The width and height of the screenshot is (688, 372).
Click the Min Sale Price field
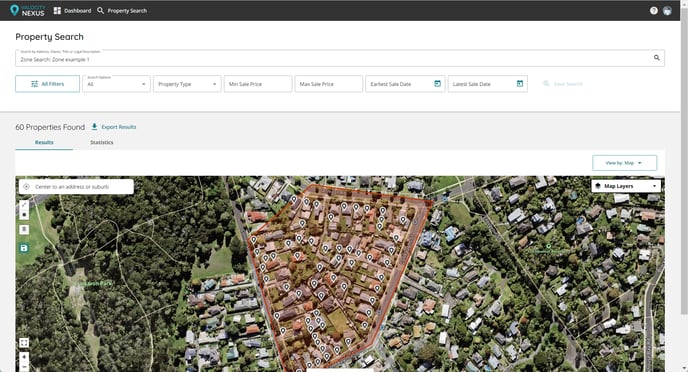pyautogui.click(x=258, y=84)
